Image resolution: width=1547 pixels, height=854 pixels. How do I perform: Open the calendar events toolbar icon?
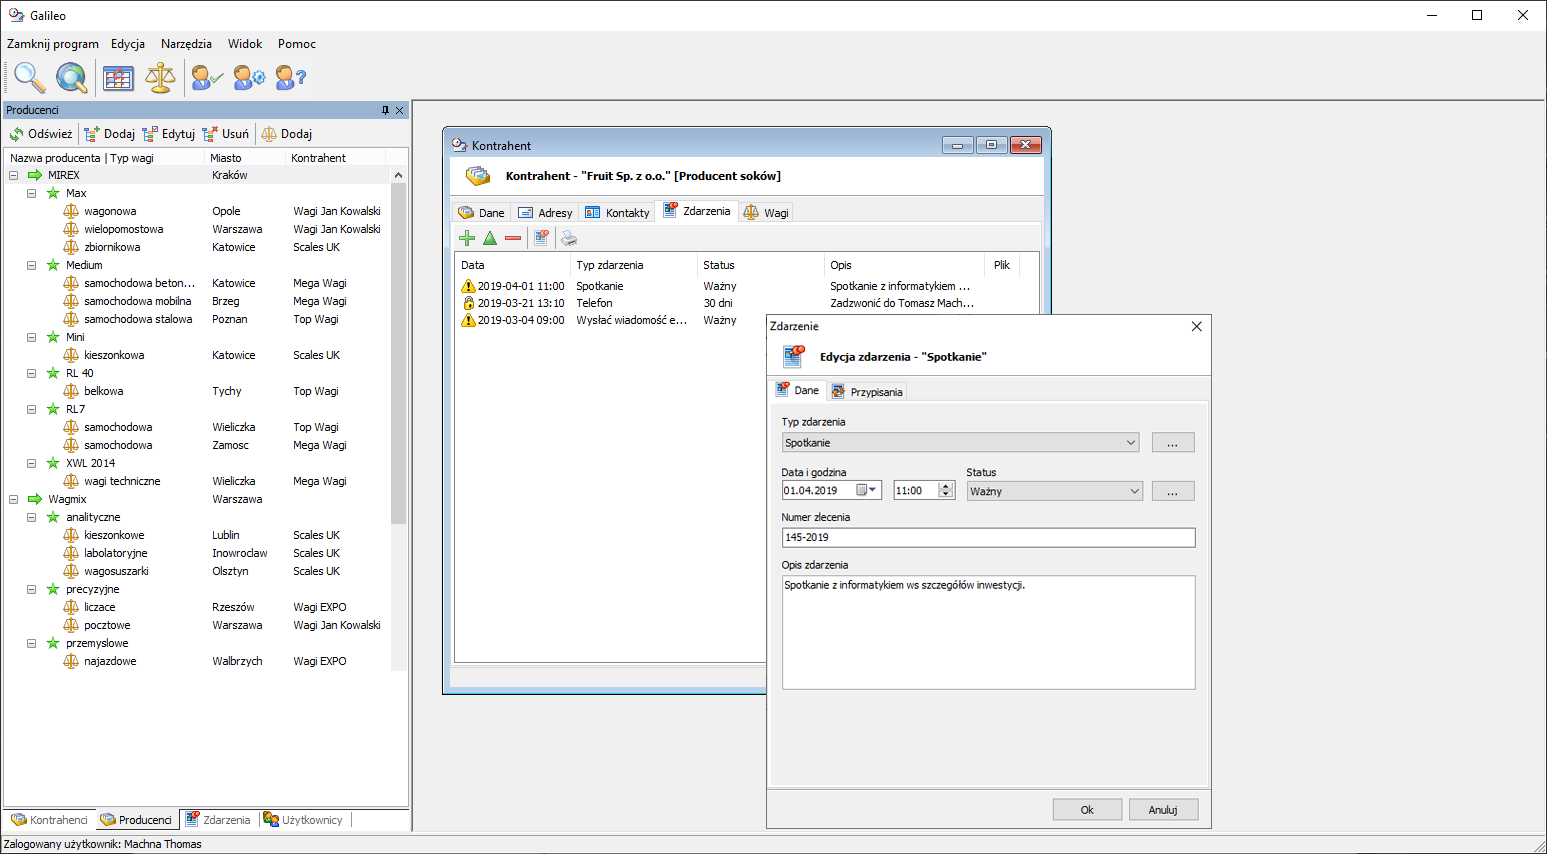pyautogui.click(x=118, y=77)
